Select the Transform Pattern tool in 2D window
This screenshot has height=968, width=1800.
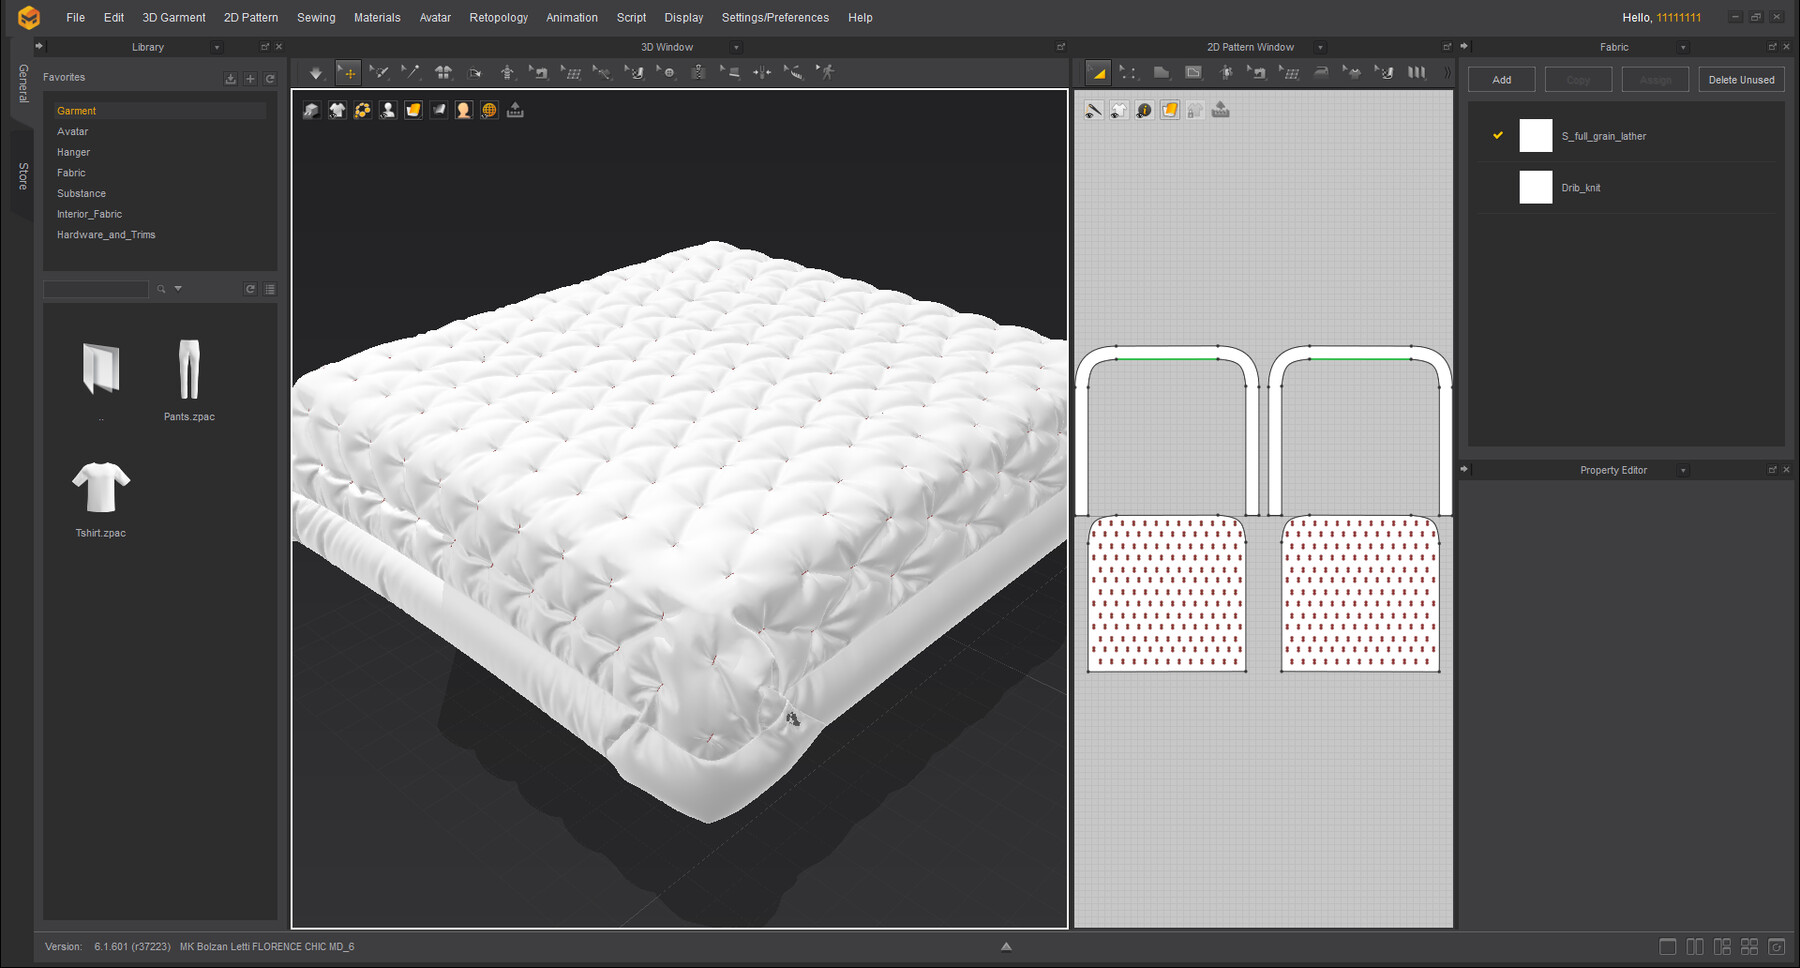(x=1099, y=72)
